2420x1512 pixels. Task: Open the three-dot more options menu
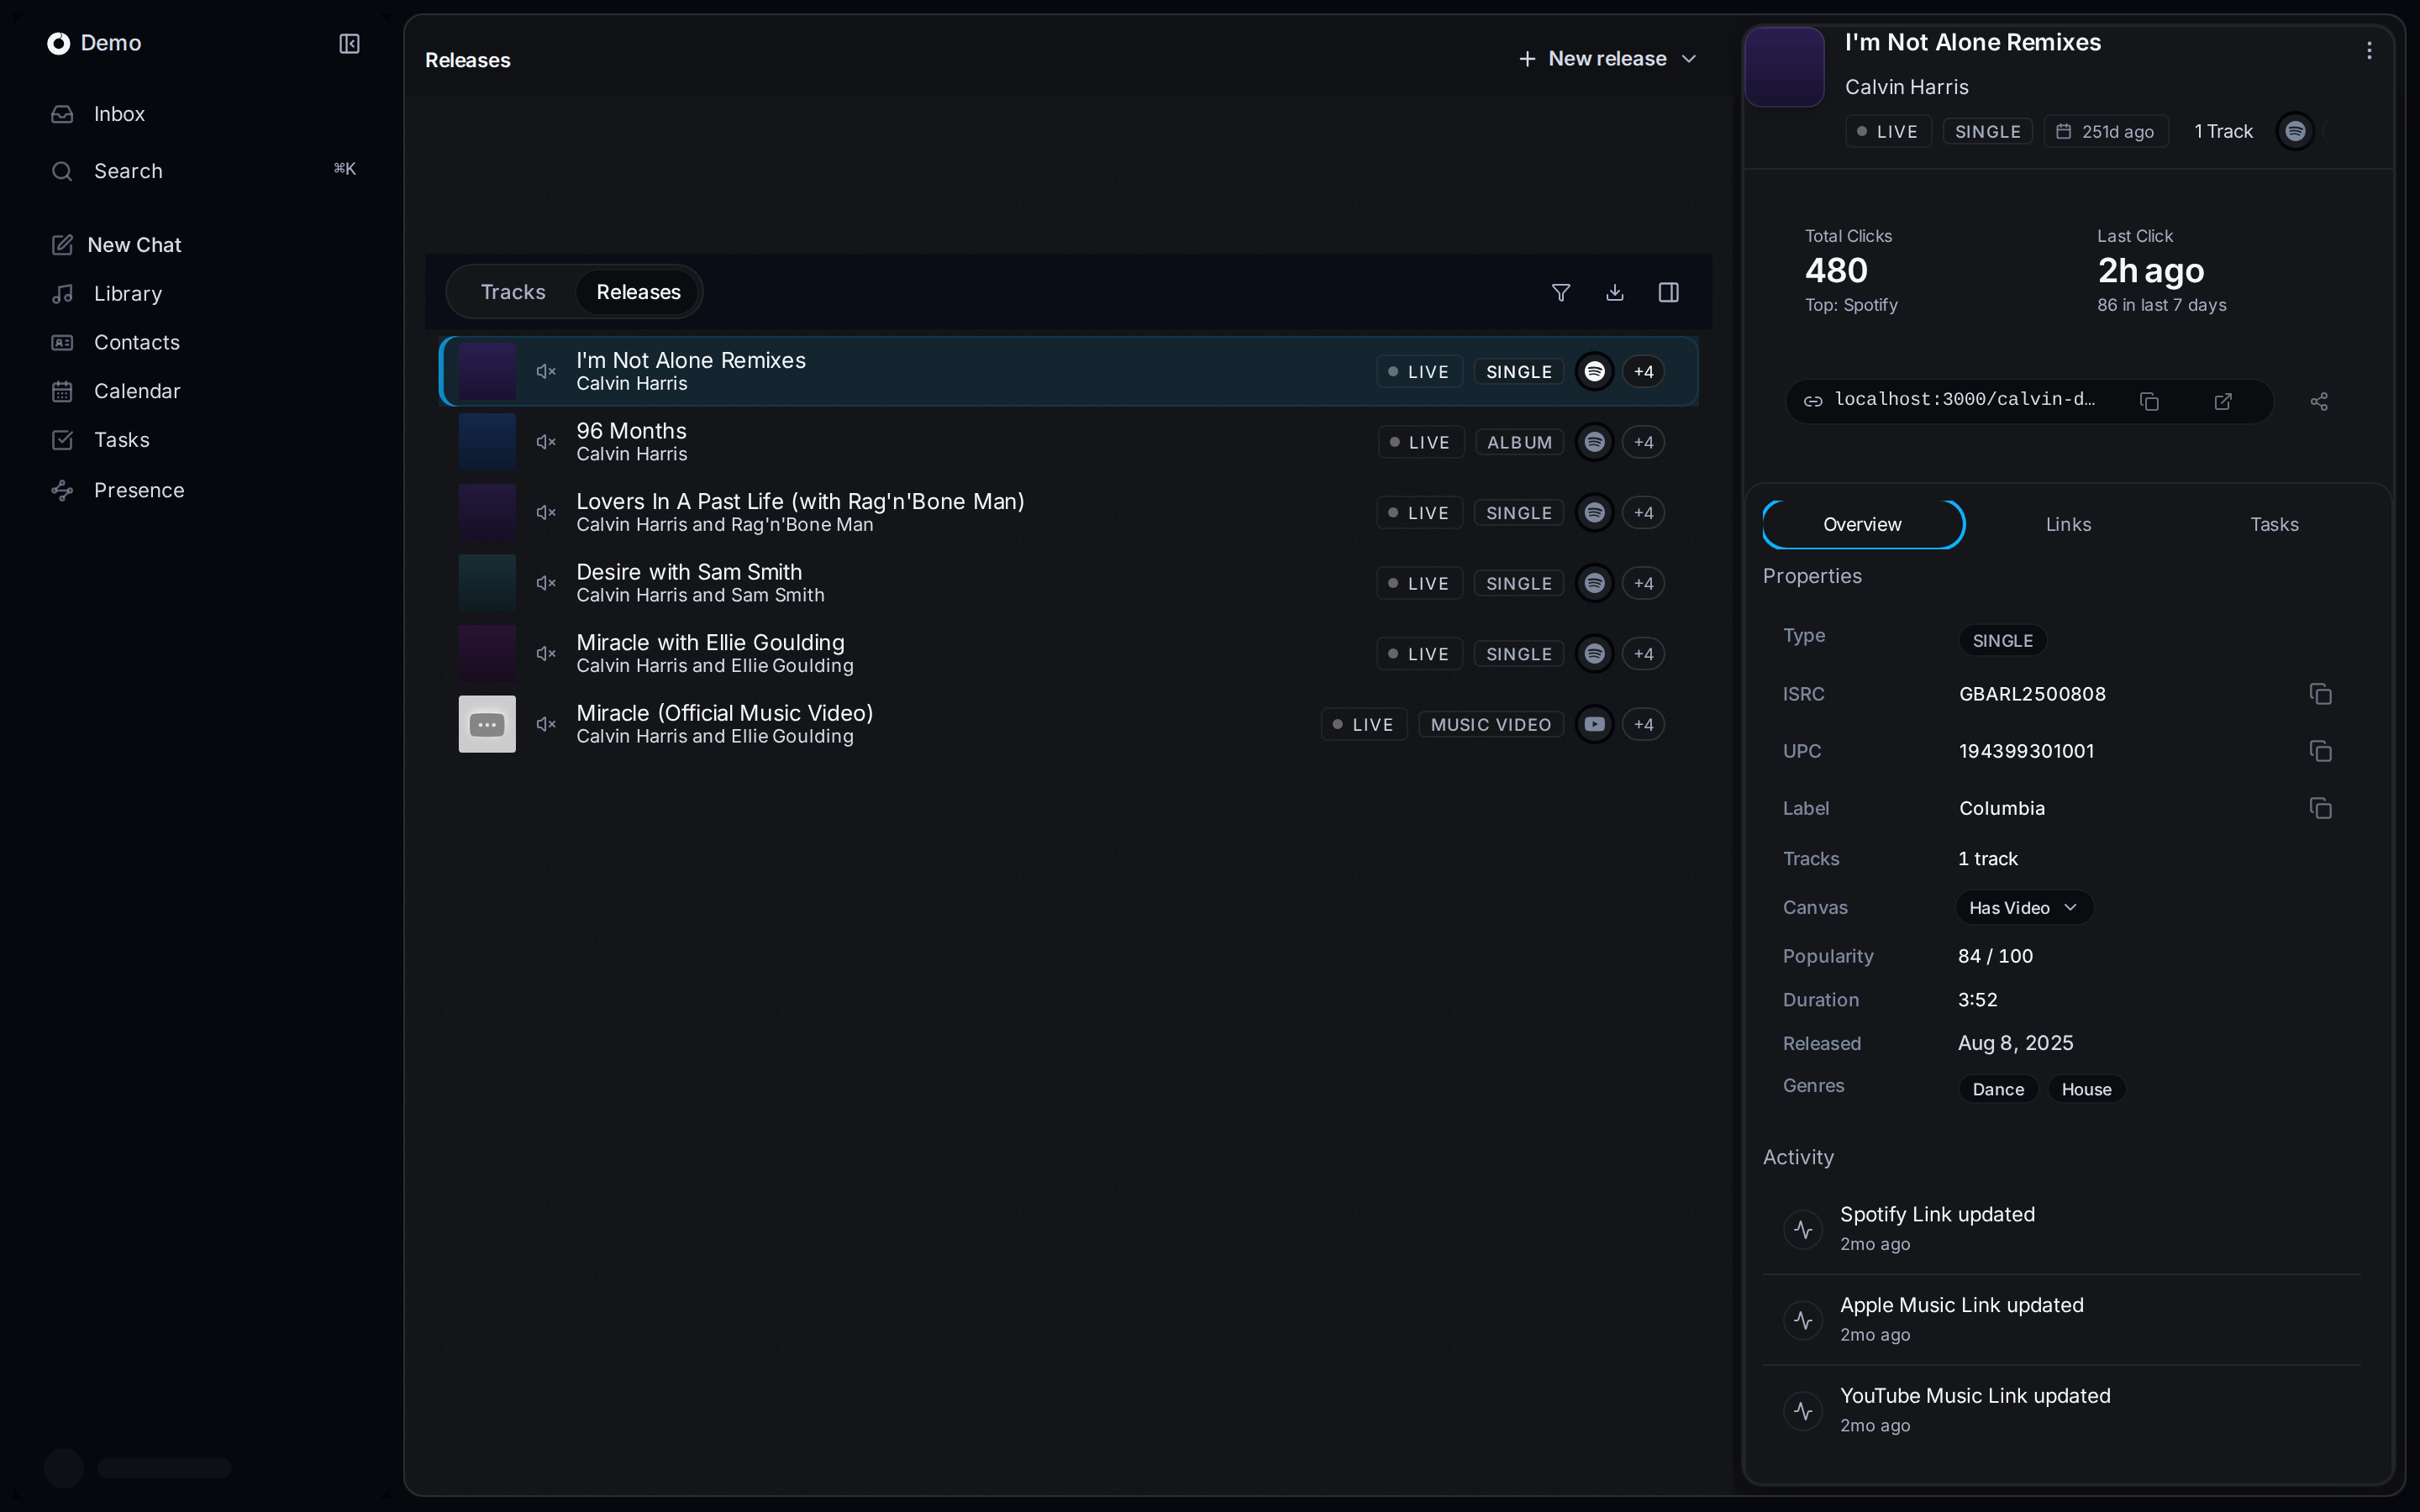(x=2368, y=50)
